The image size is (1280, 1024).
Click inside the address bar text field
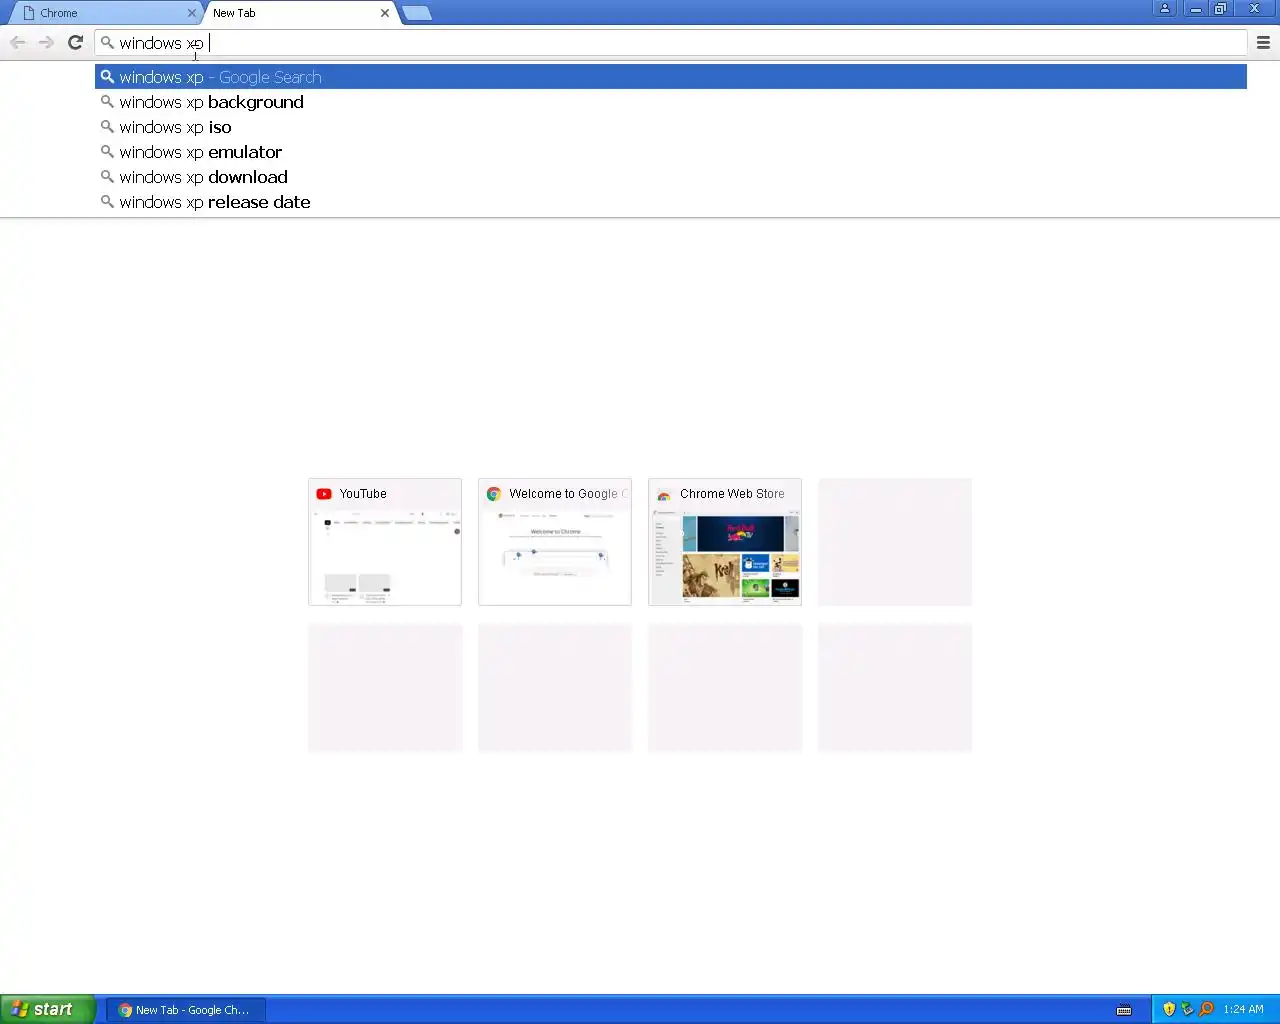click(671, 43)
